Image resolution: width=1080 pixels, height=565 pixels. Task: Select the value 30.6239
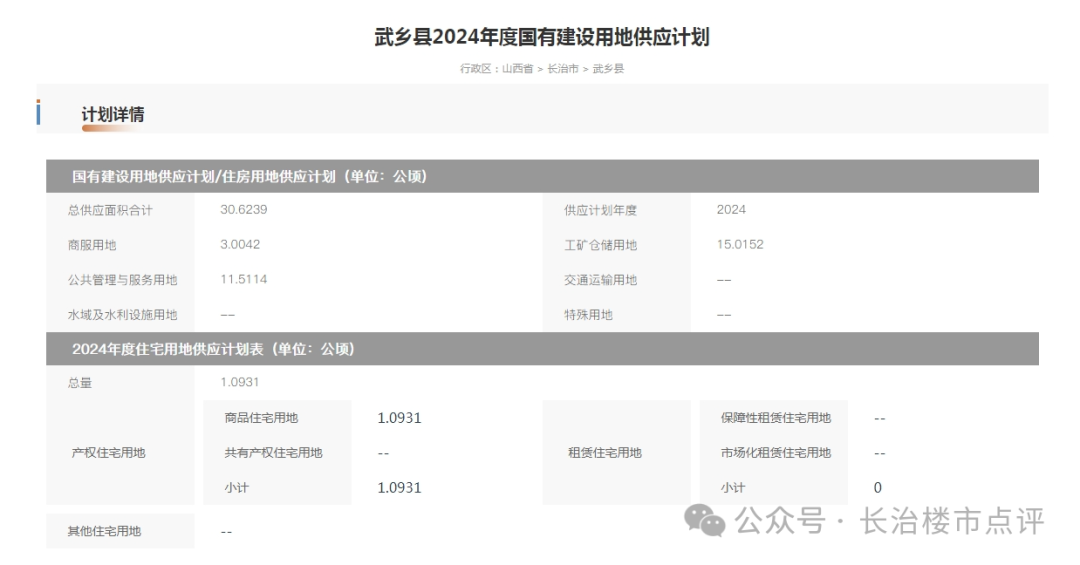pyautogui.click(x=244, y=209)
